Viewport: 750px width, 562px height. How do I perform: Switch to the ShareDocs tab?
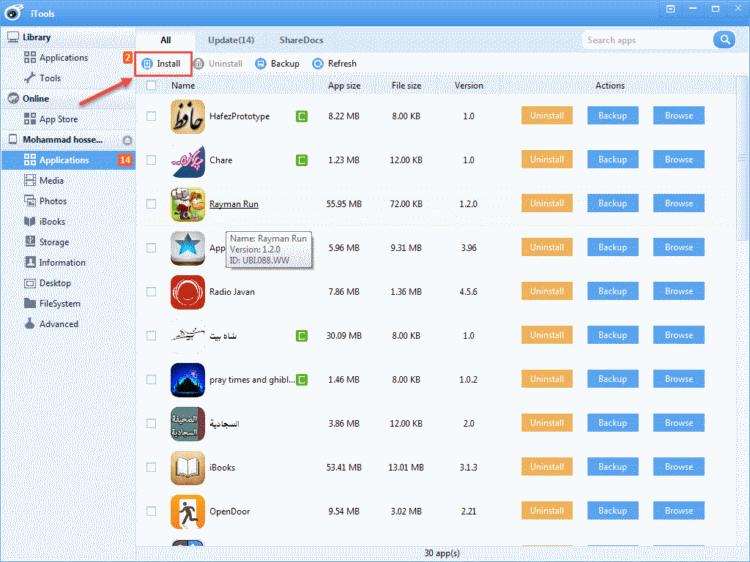[x=301, y=40]
